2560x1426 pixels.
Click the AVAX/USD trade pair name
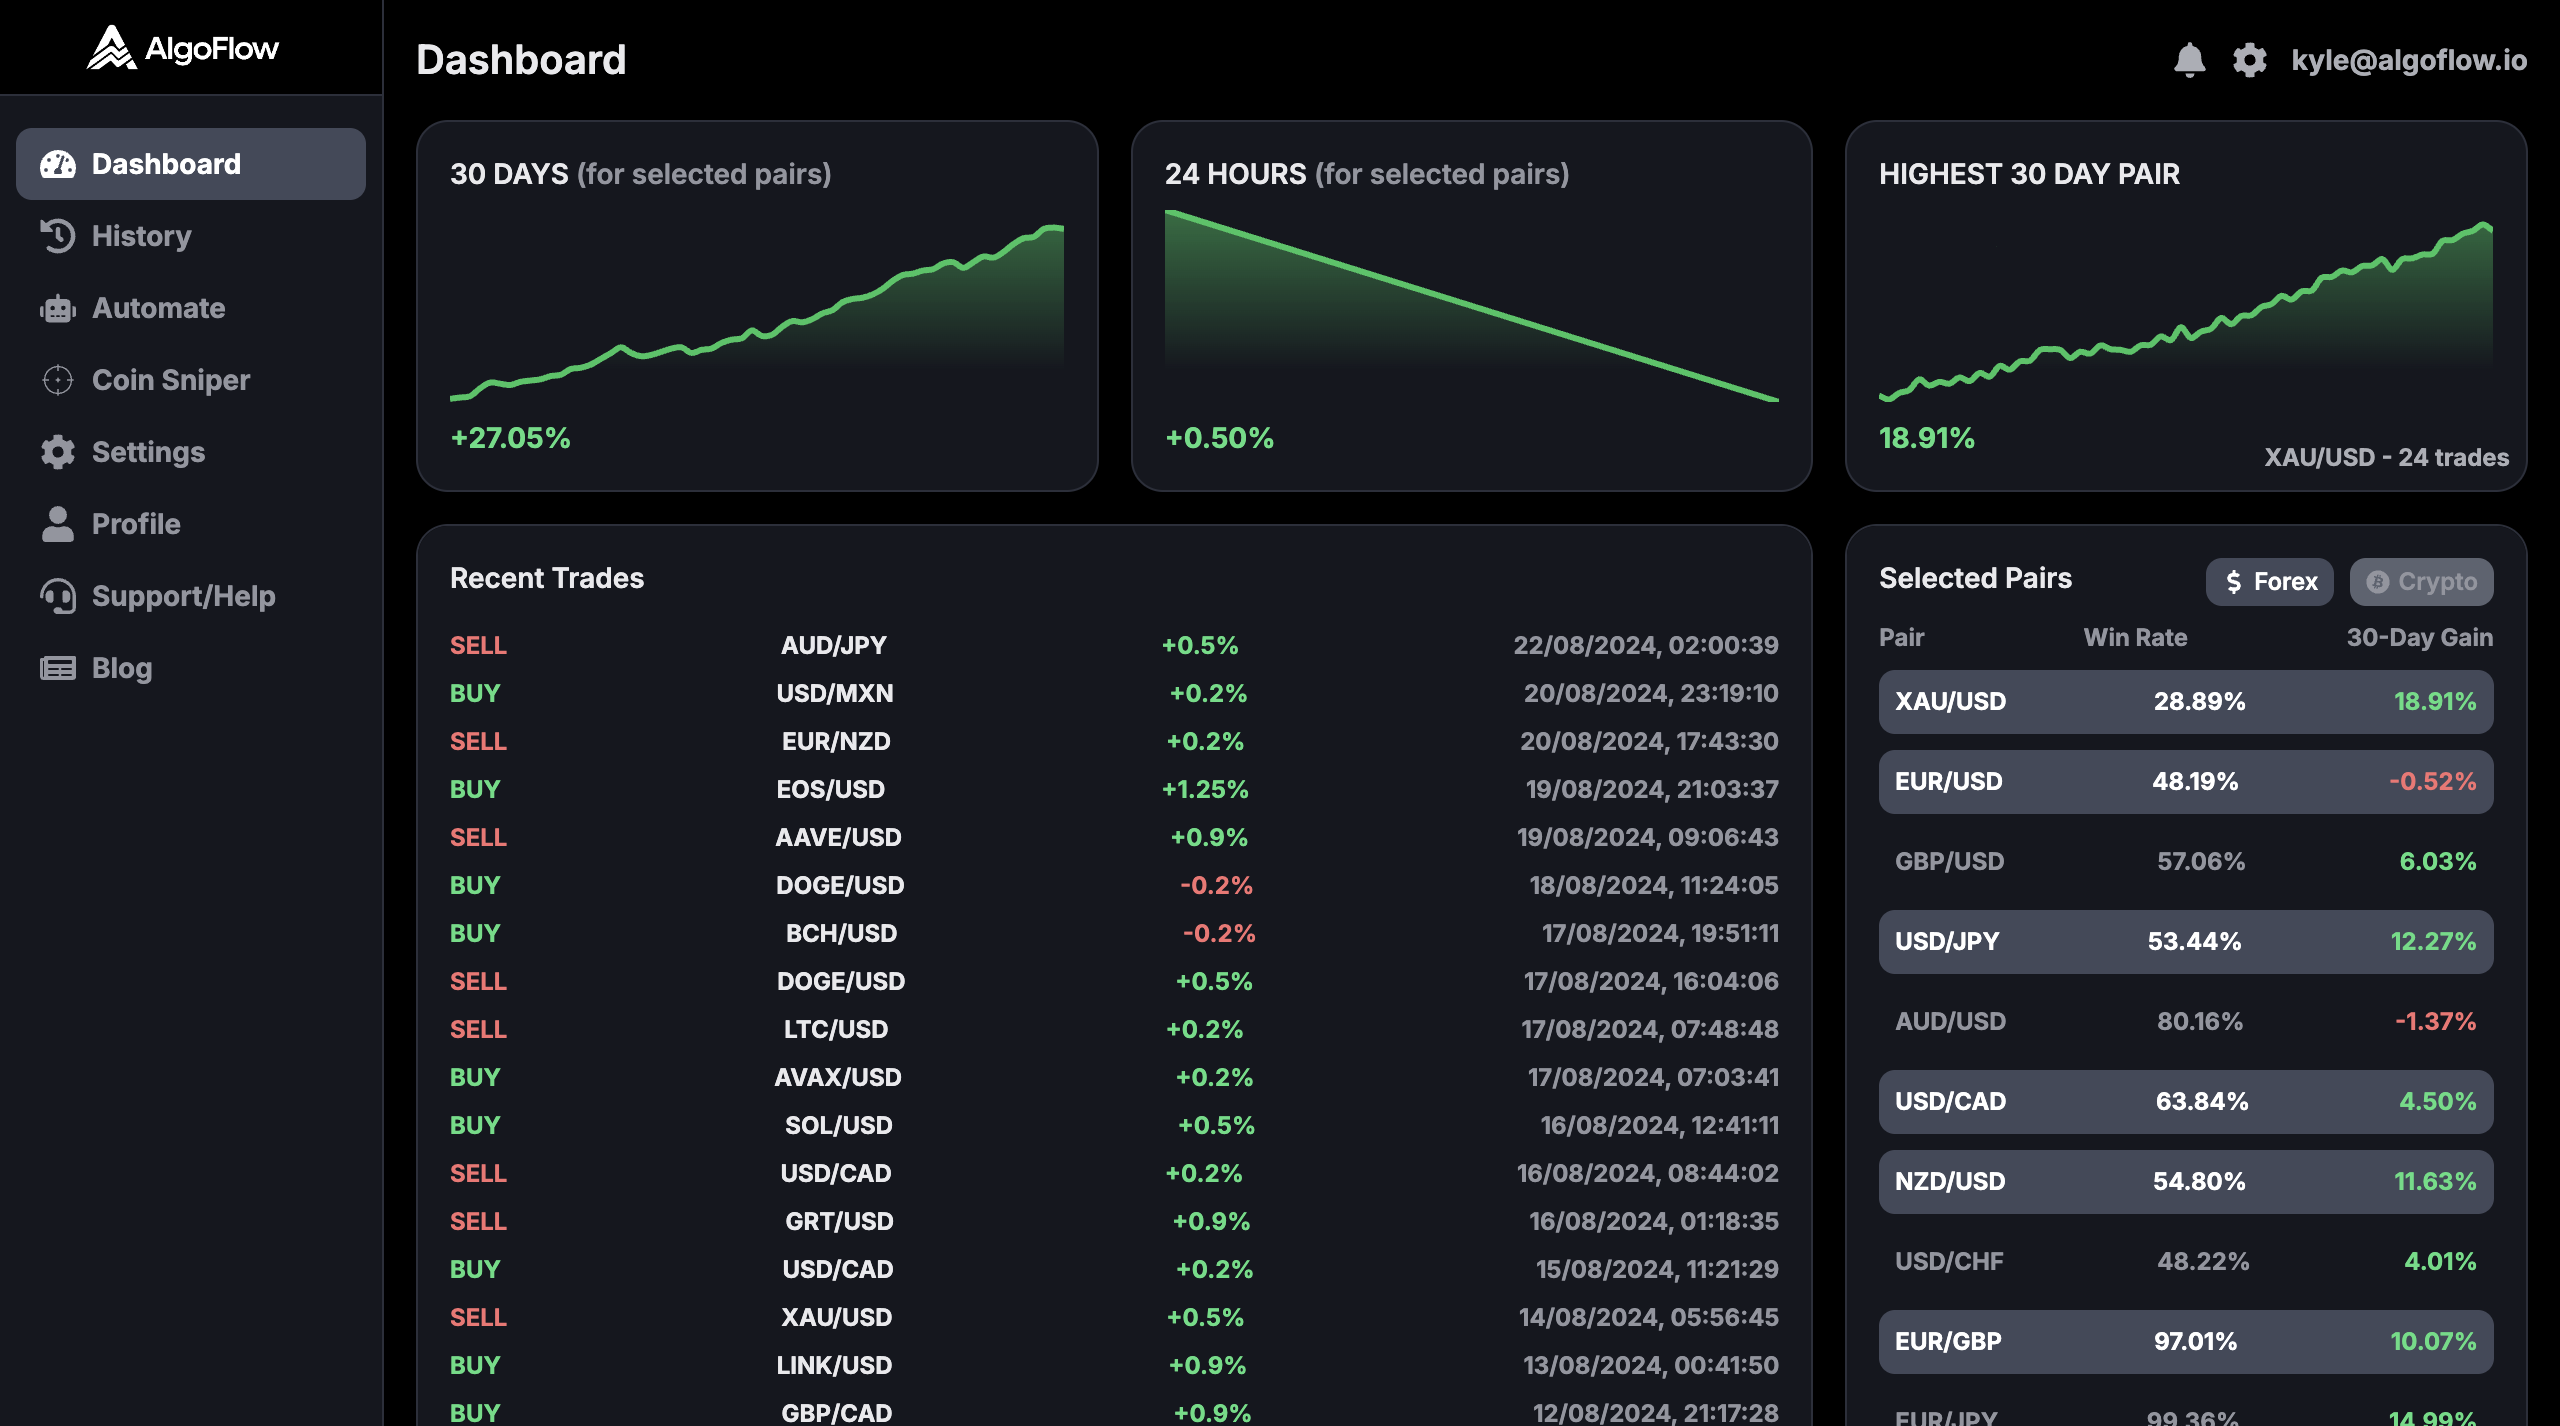(x=838, y=1078)
